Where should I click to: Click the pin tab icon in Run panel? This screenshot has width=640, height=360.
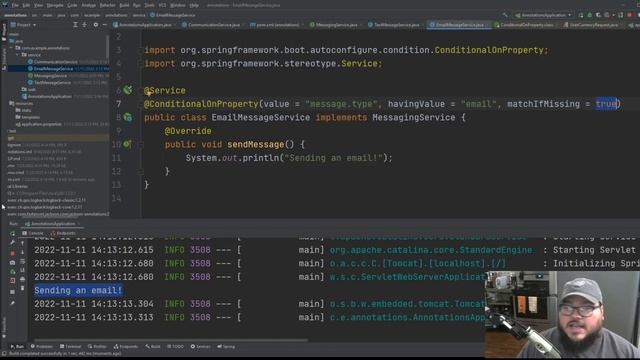[x=13, y=303]
